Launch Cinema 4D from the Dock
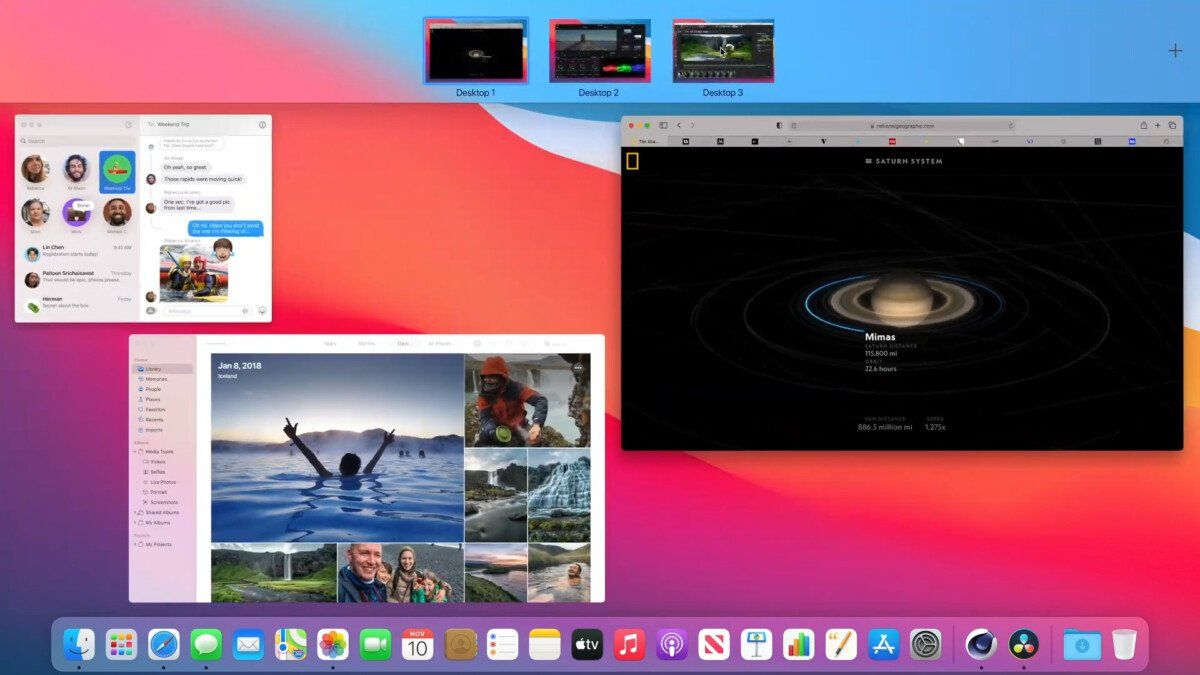This screenshot has height=675, width=1200. tap(981, 644)
